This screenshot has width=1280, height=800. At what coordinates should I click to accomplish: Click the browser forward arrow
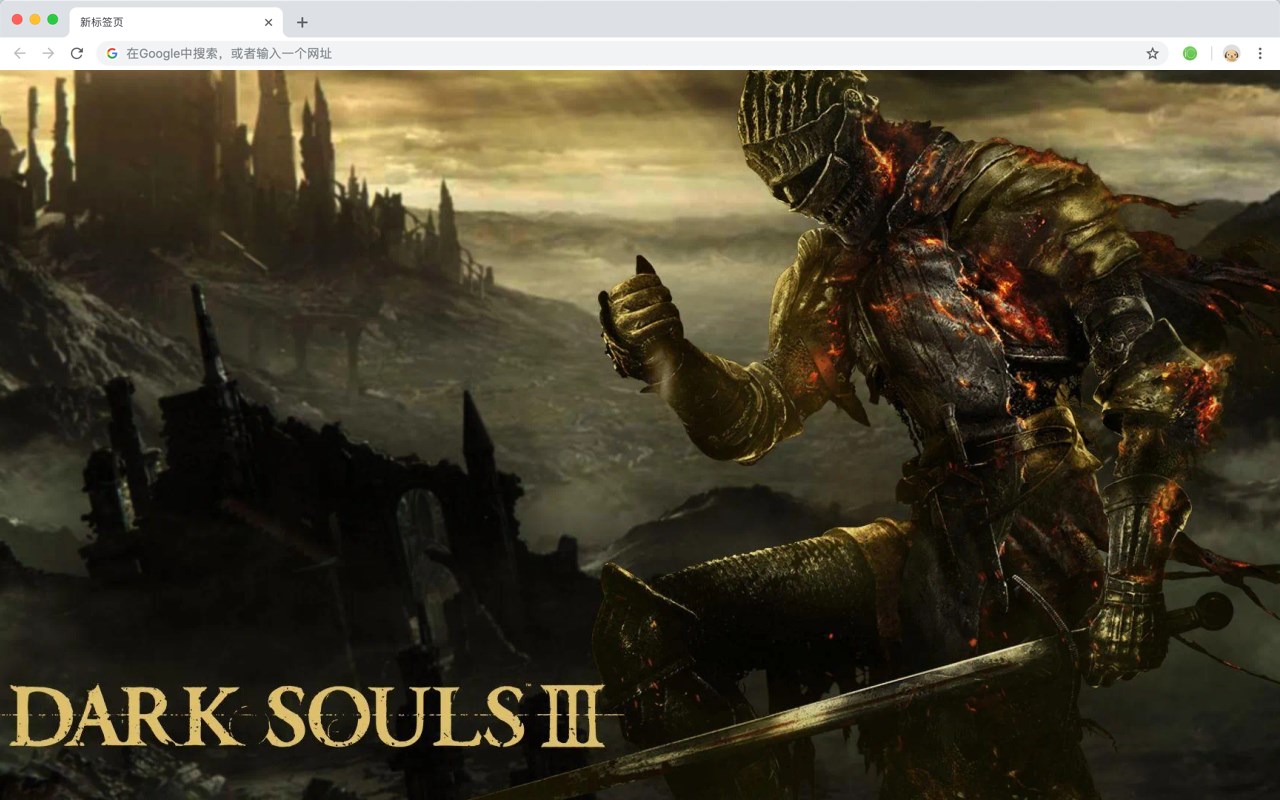(x=48, y=53)
